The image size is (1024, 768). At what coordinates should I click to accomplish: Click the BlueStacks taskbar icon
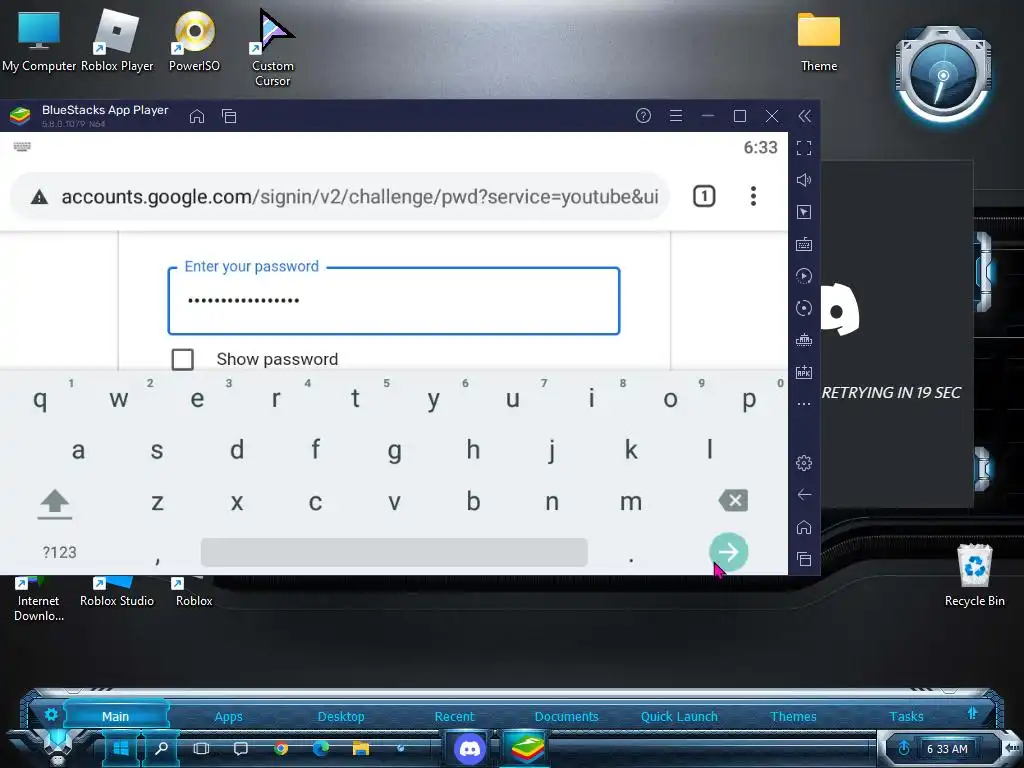(x=526, y=748)
